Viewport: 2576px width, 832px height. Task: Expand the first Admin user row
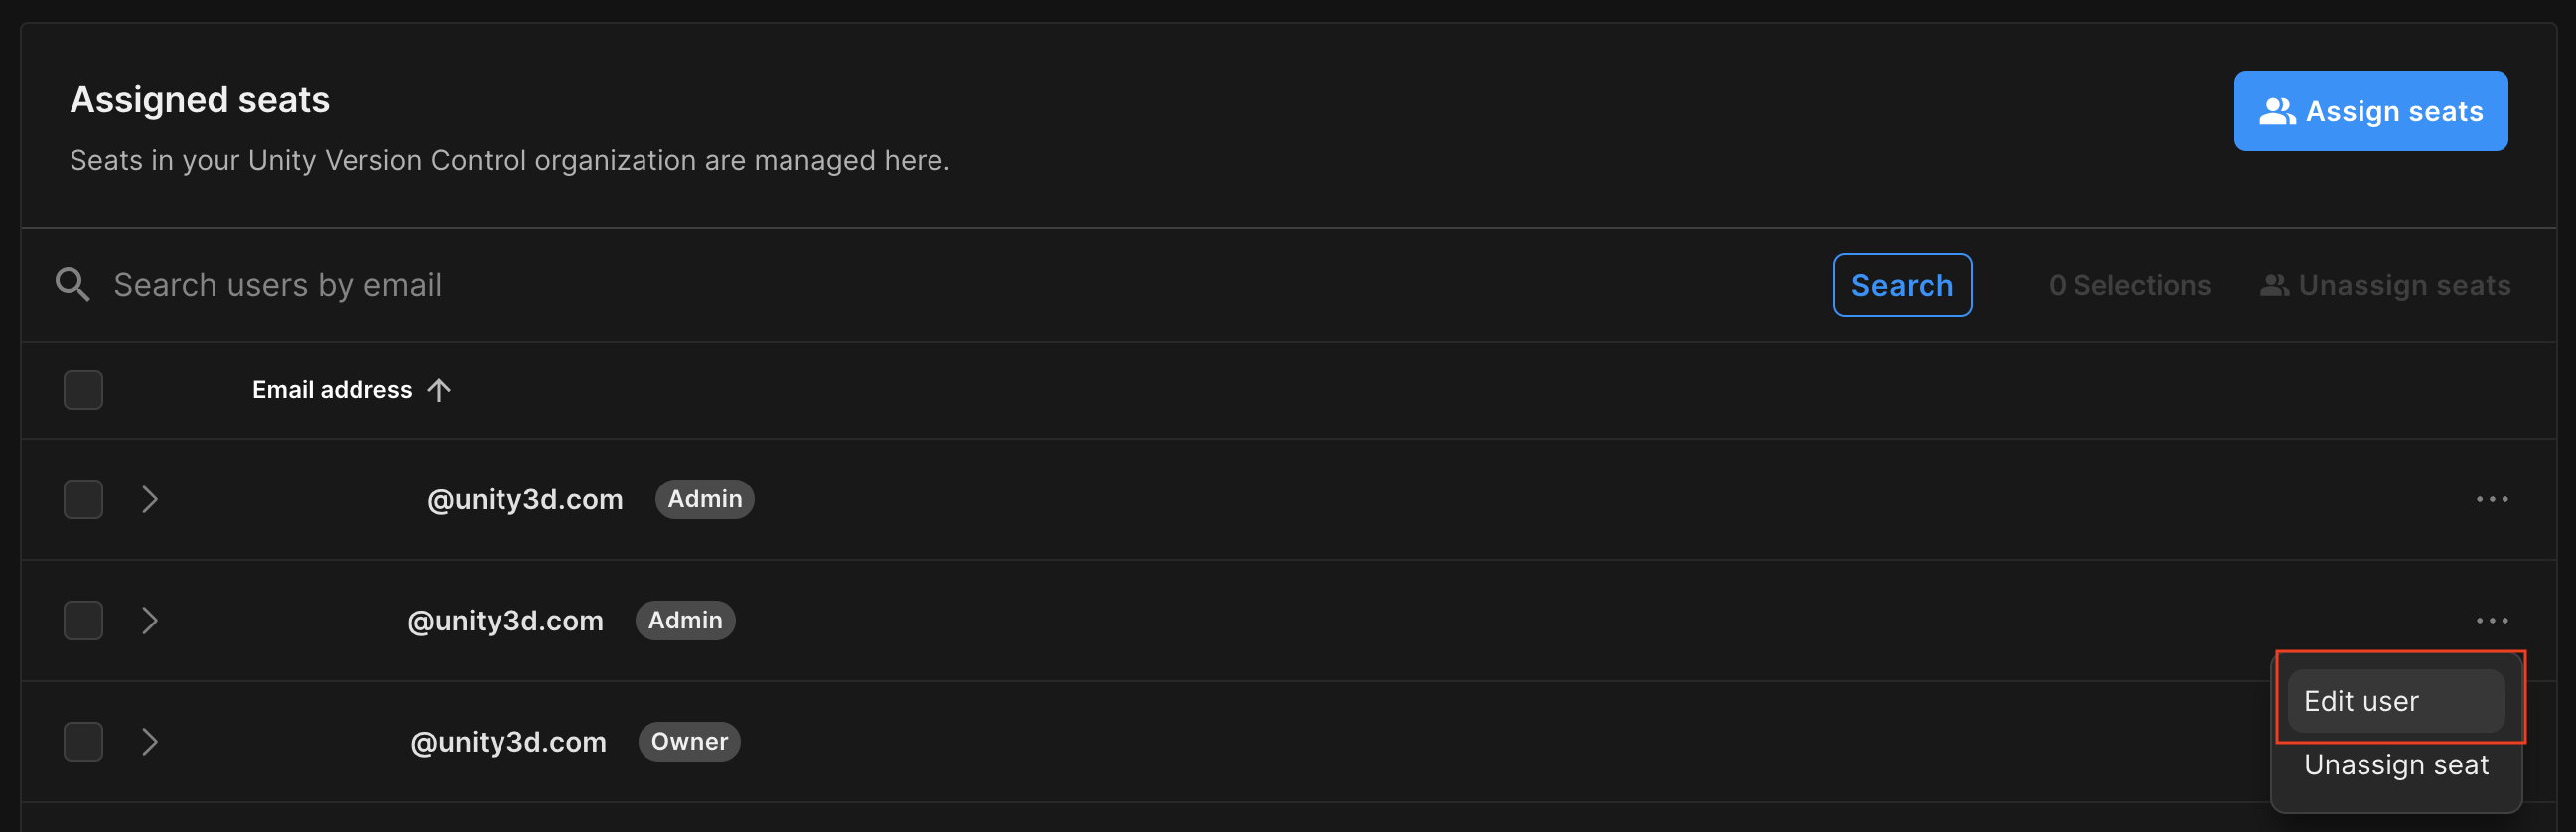click(x=150, y=499)
